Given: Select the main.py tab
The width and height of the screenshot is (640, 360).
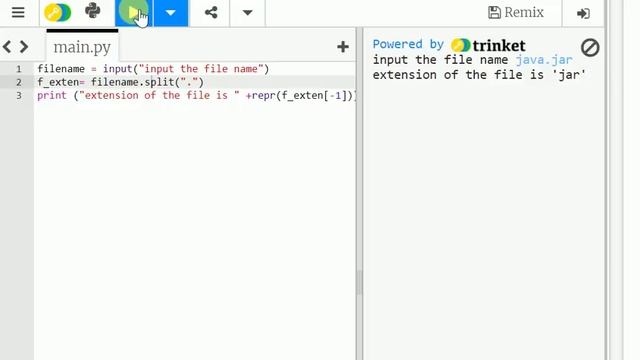Looking at the screenshot, I should 82,47.
